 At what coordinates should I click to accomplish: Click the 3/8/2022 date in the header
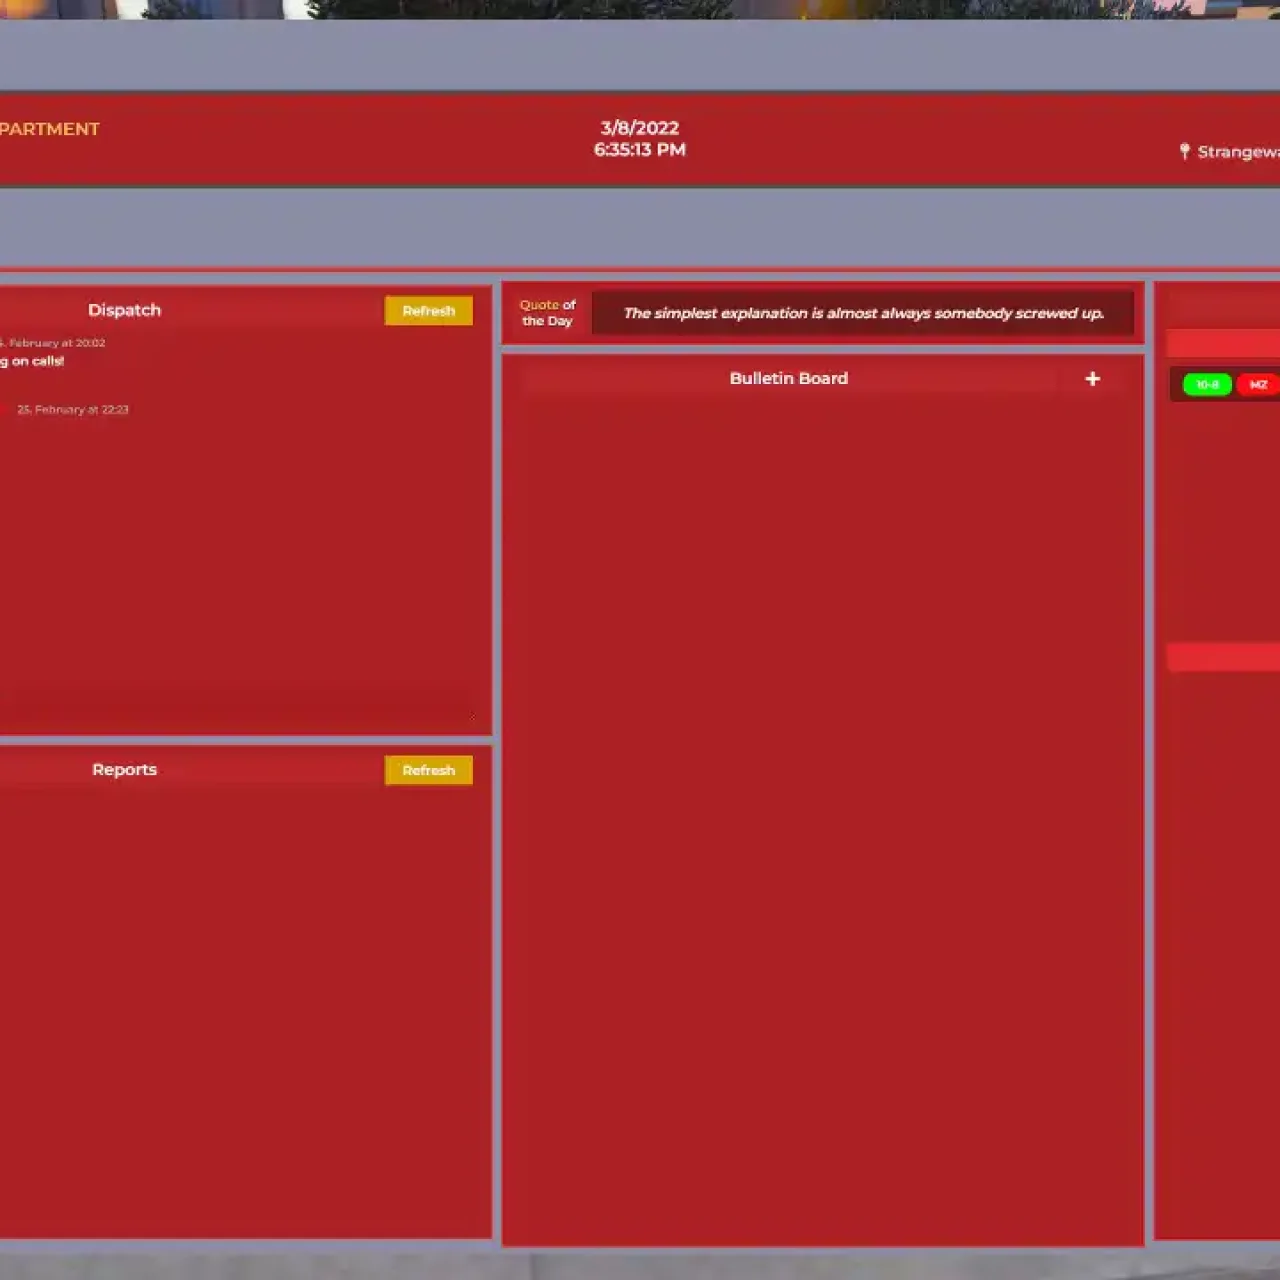pyautogui.click(x=640, y=128)
